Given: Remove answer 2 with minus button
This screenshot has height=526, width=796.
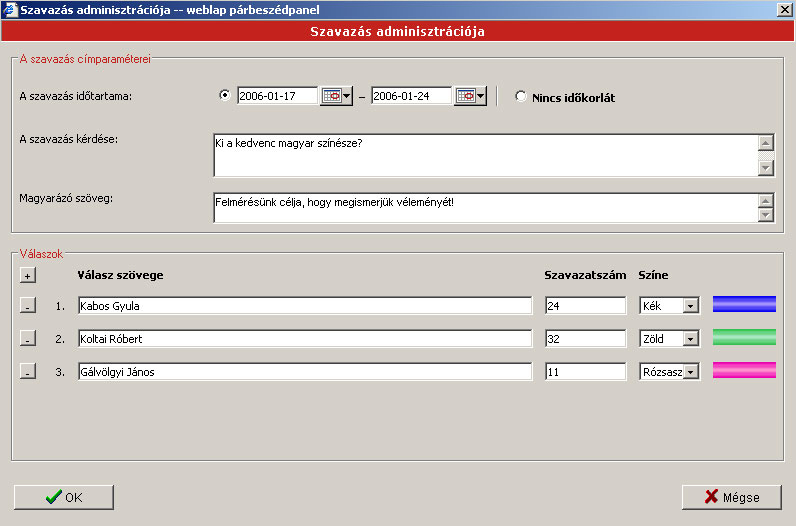Looking at the screenshot, I should pos(27,339).
